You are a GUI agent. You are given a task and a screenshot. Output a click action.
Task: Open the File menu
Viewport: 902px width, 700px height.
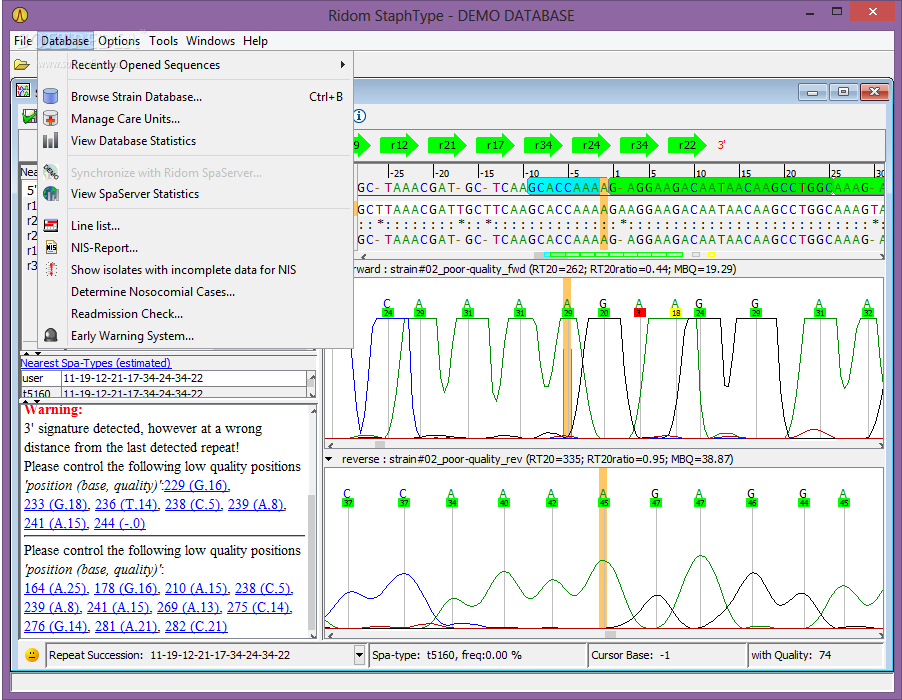click(23, 41)
